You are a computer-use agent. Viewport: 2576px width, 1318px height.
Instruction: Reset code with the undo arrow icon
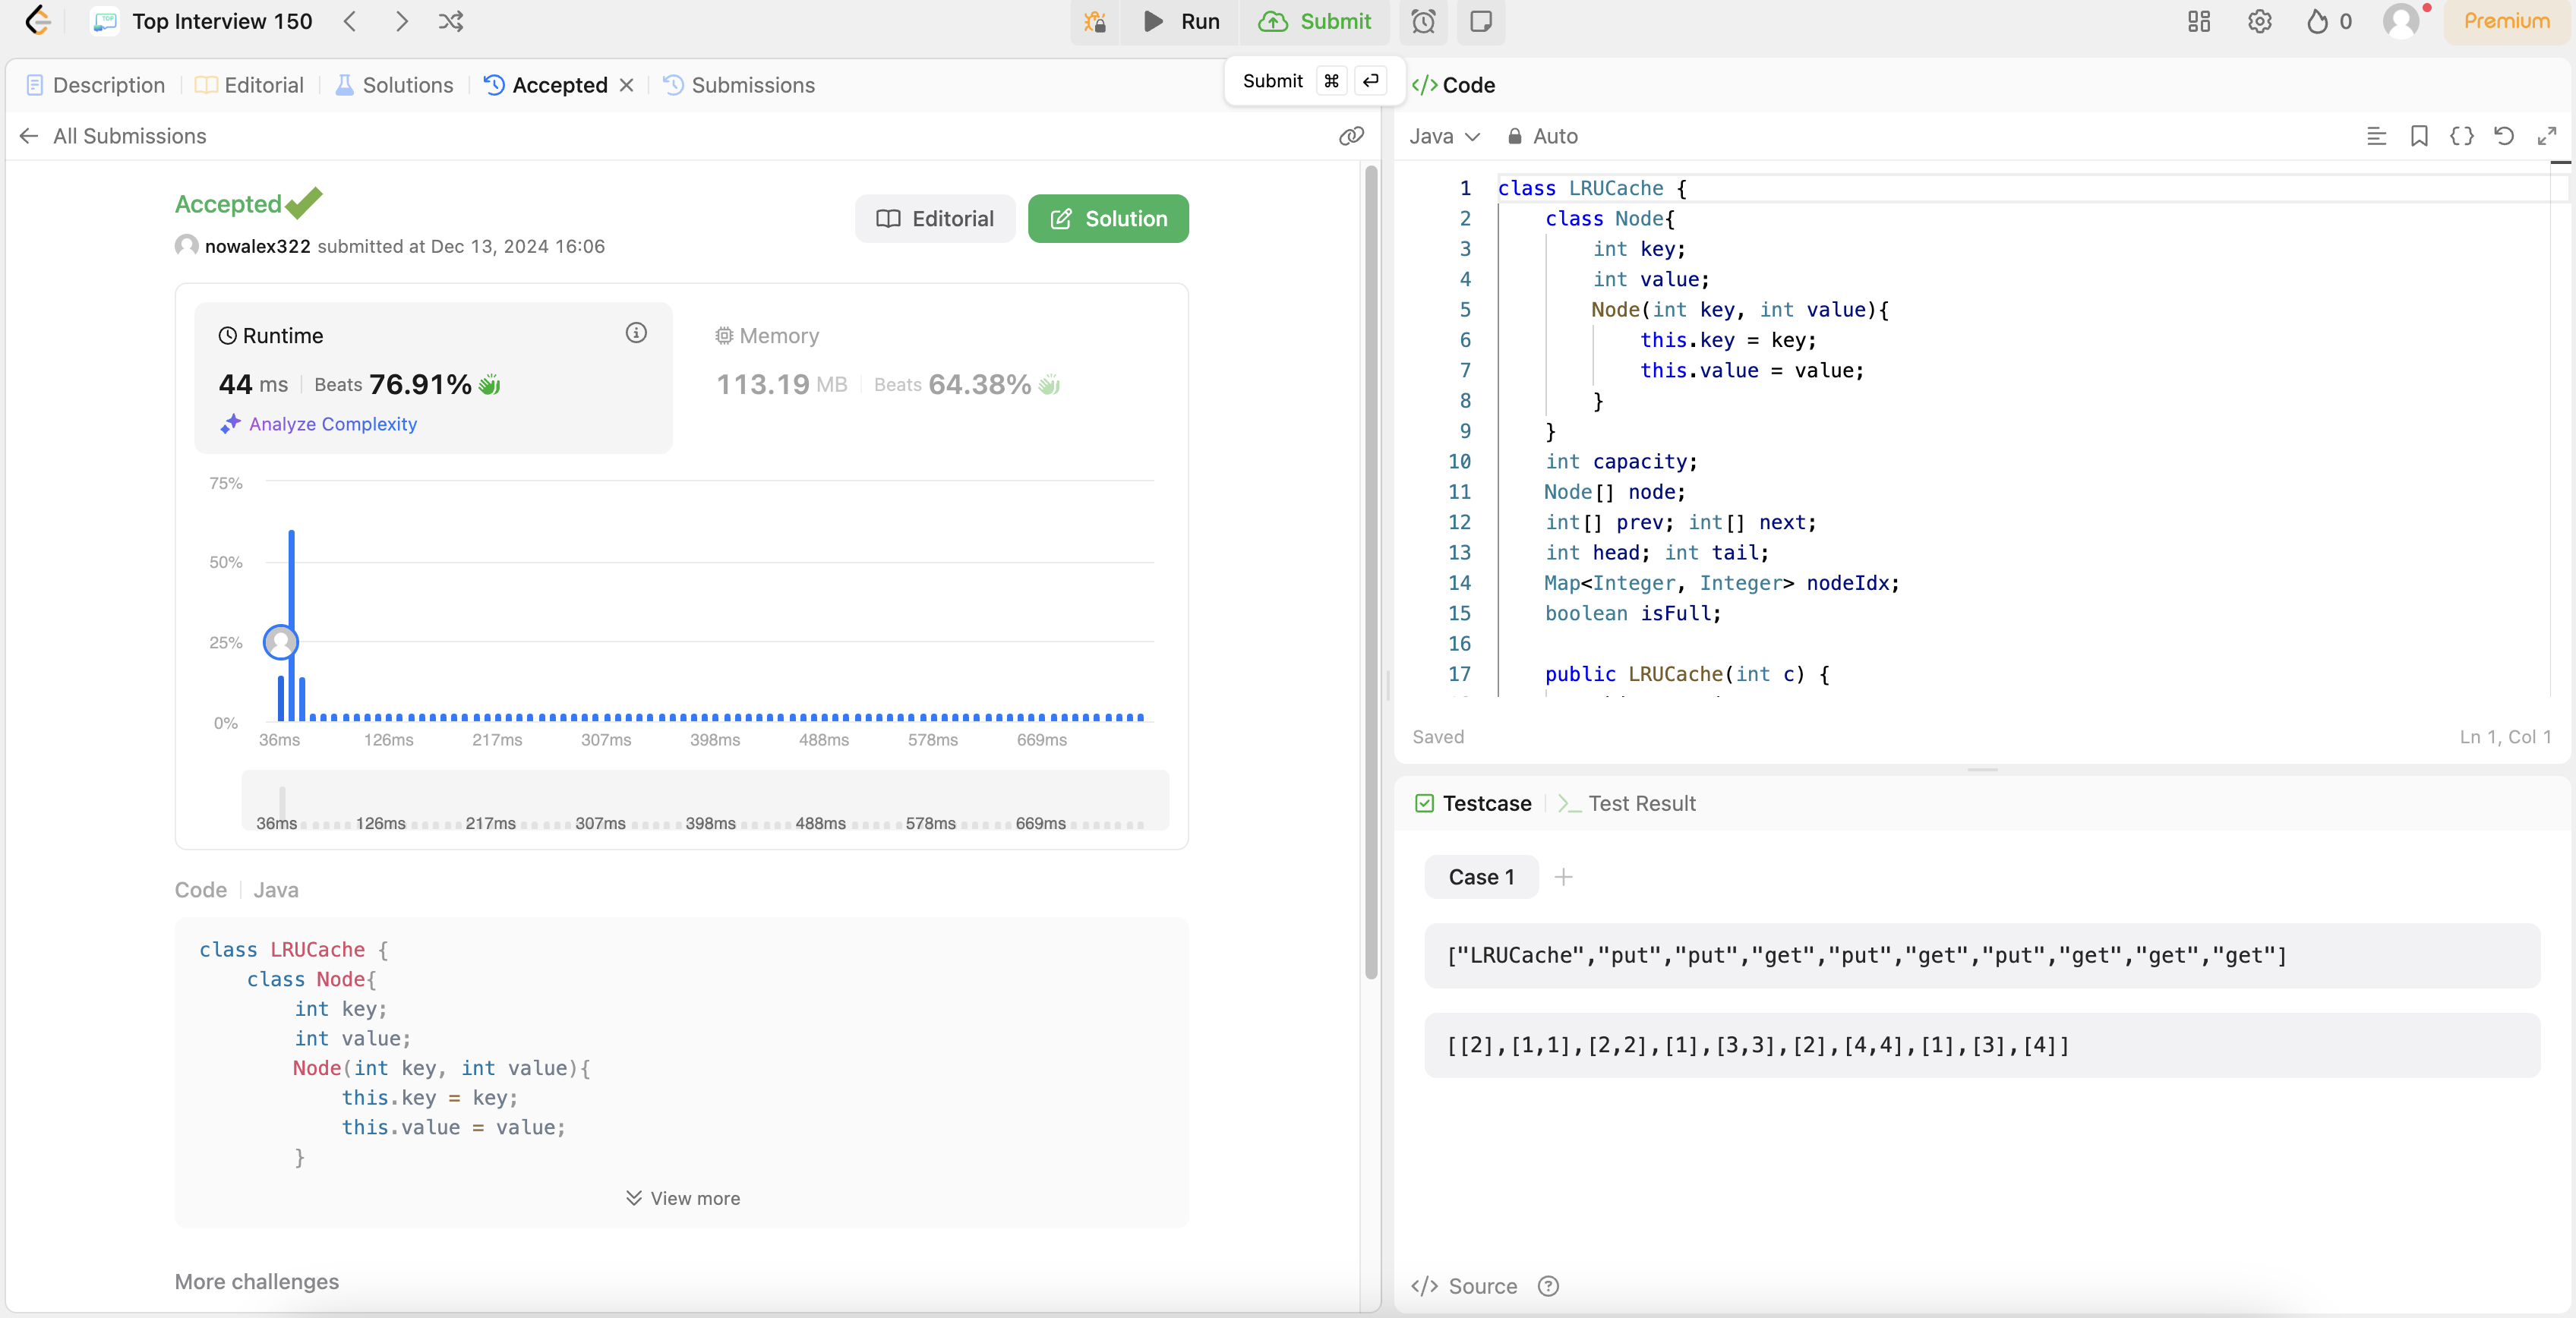tap(2504, 136)
